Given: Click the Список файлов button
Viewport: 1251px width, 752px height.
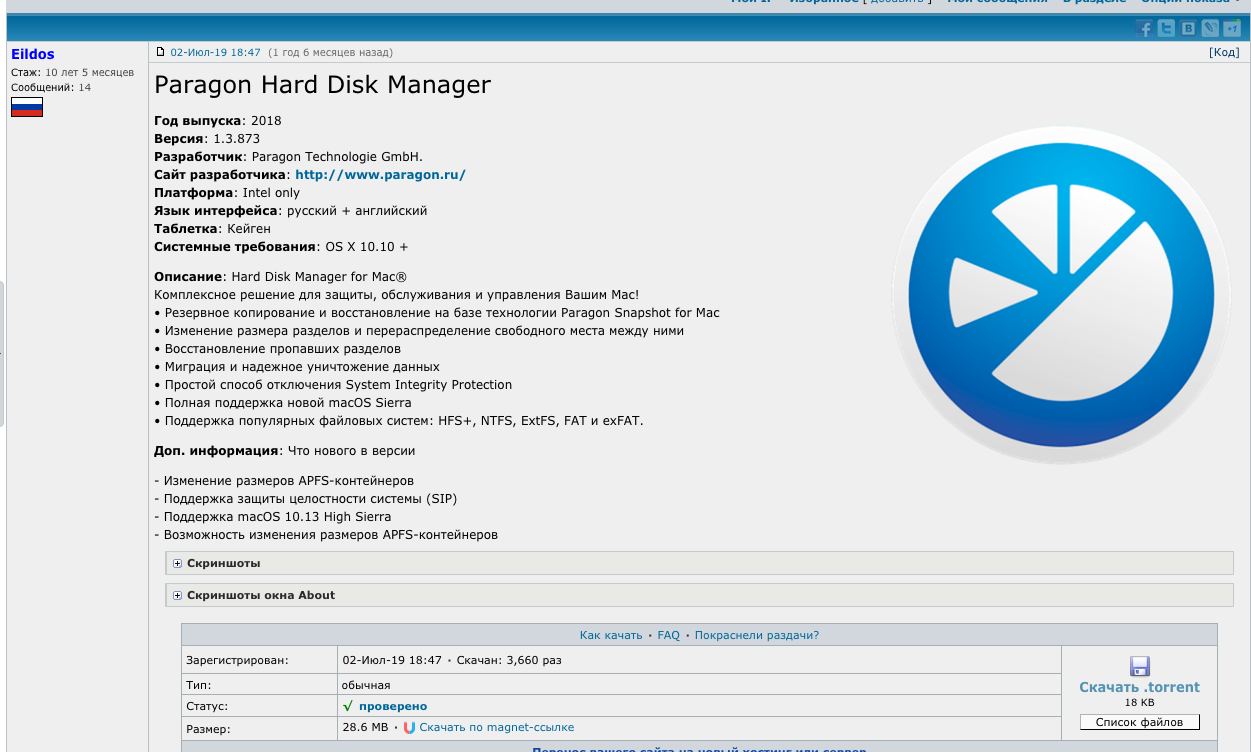Looking at the screenshot, I should [1139, 722].
